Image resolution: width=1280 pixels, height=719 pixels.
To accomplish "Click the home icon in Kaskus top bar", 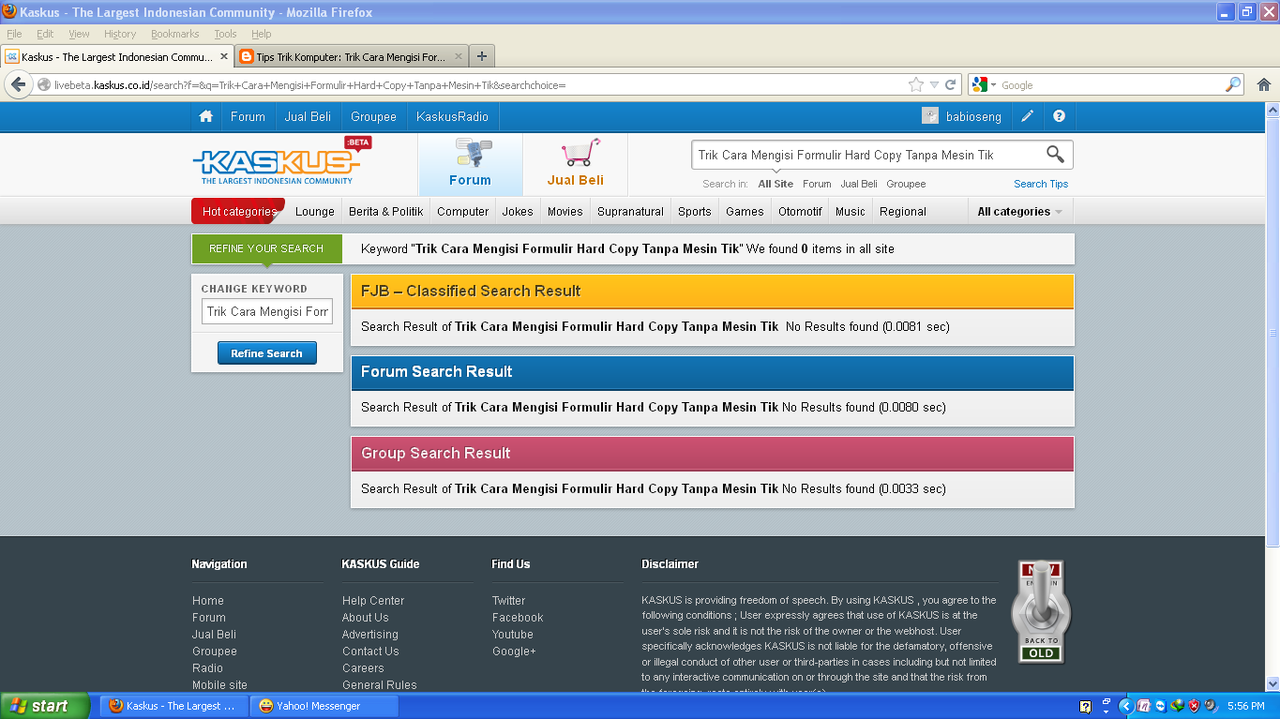I will click(x=206, y=117).
